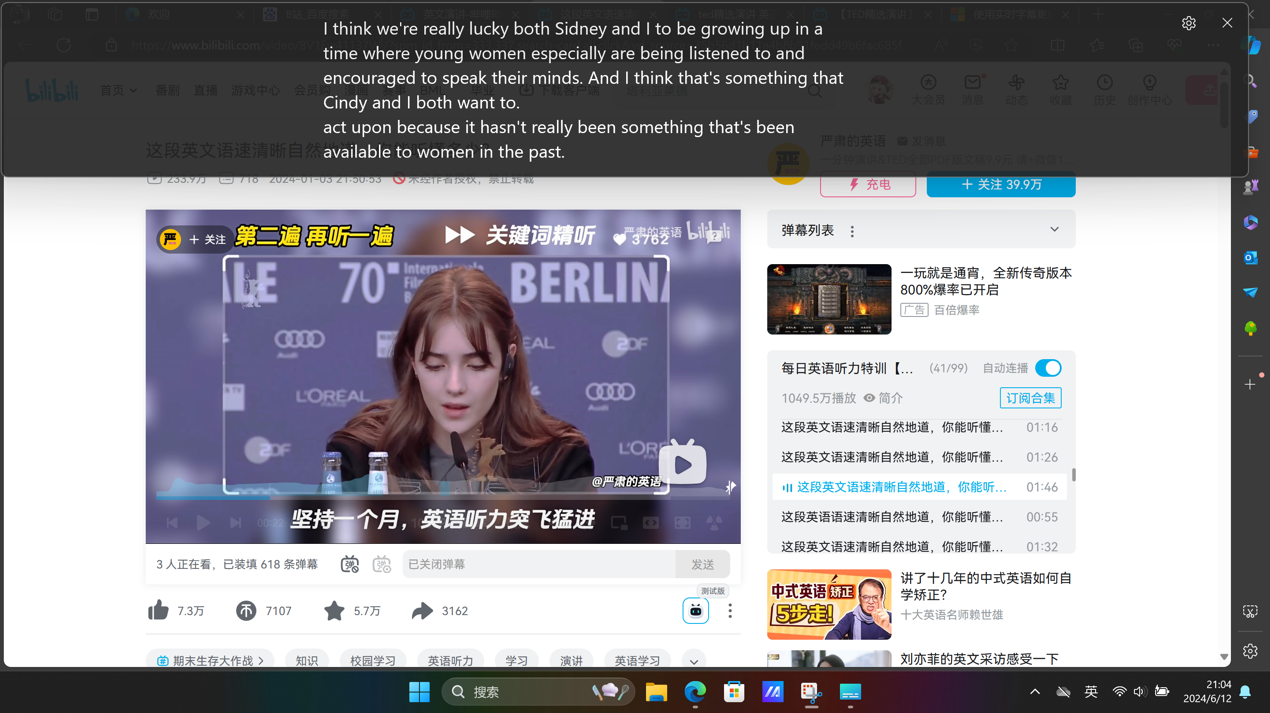Open the three-dot more menu beside likes
Viewport: 1270px width, 713px height.
click(x=730, y=611)
